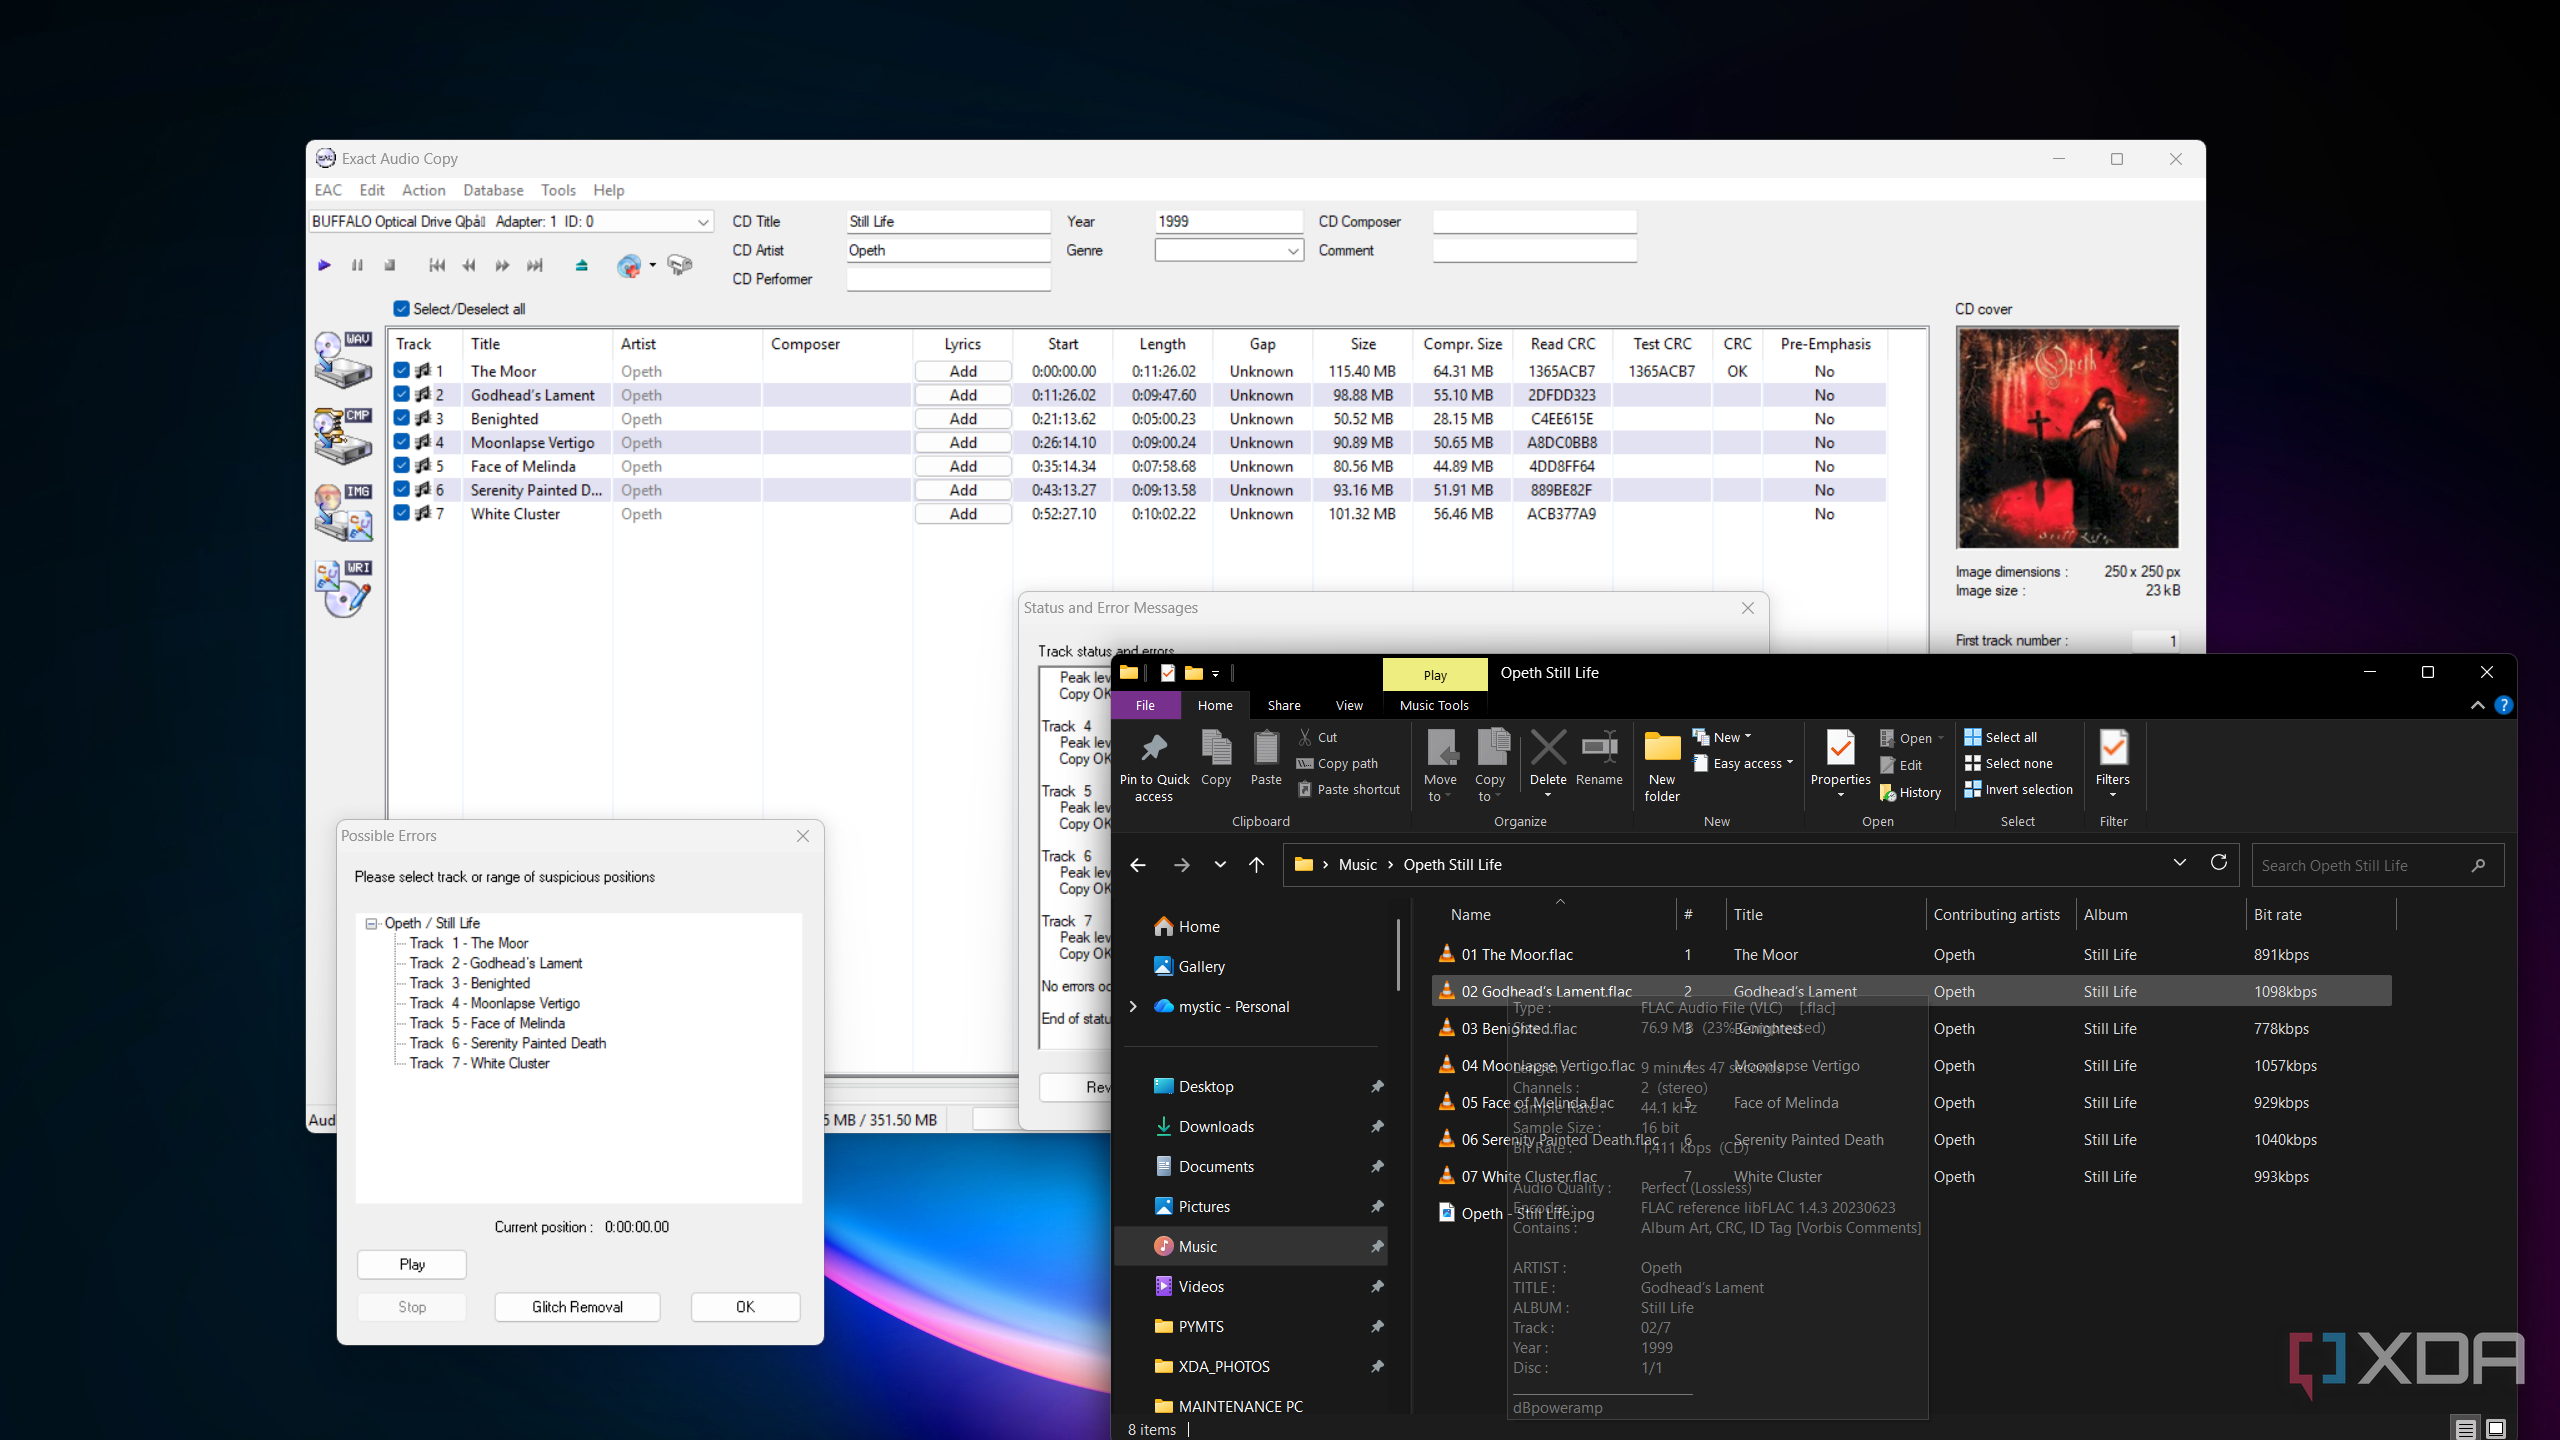This screenshot has width=2560, height=1440.
Task: Uncheck track 5 Face of Melinda checkbox
Action: tap(401, 465)
